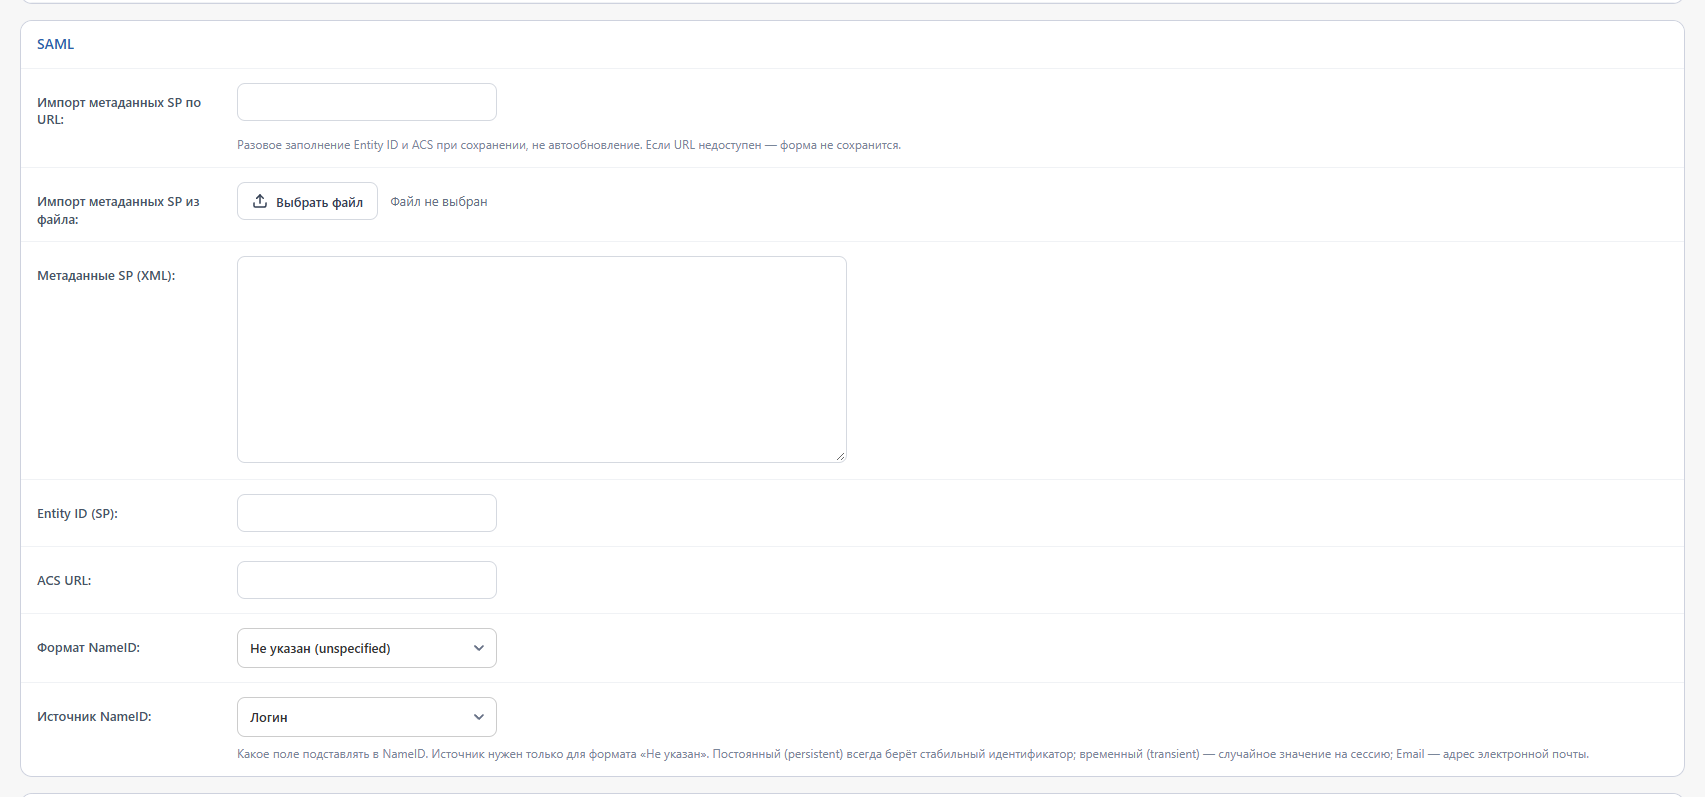
Task: Click the textarea resize handle corner
Action: (x=840, y=456)
